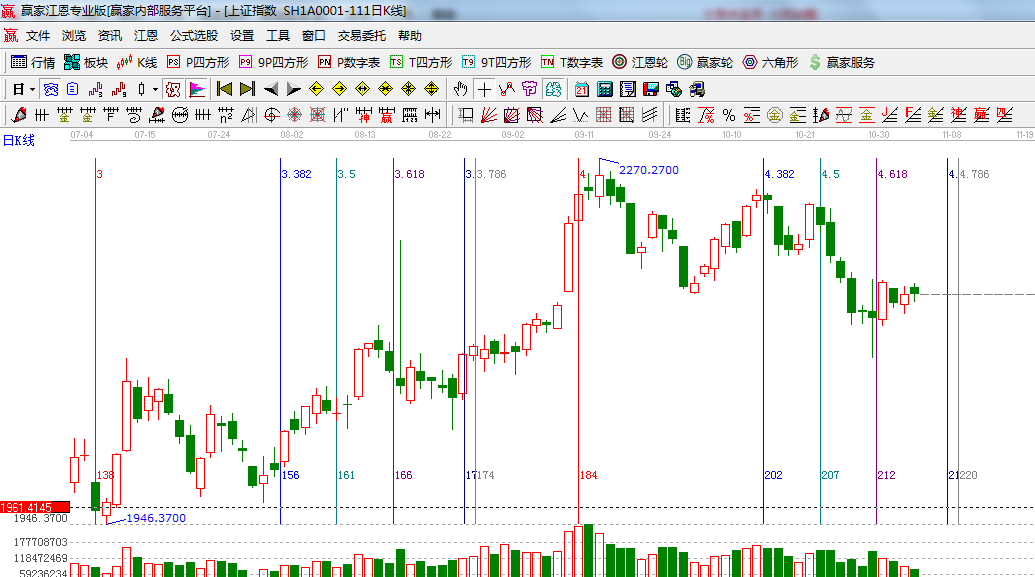
Task: Open the candlestick type dropdown arrow
Action: coord(154,89)
